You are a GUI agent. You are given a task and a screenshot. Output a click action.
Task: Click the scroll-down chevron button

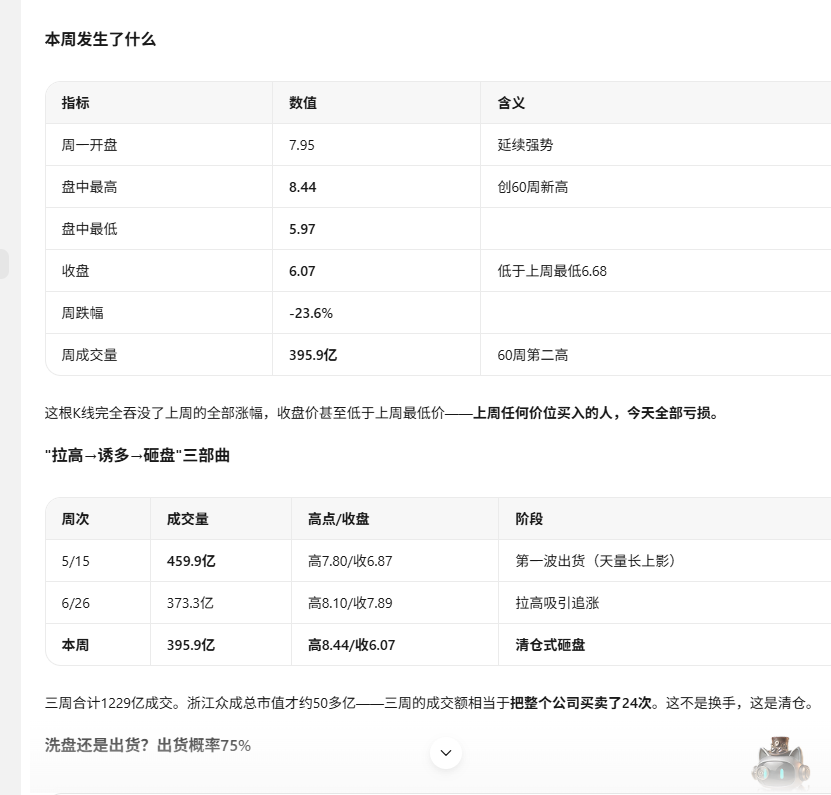(x=446, y=753)
